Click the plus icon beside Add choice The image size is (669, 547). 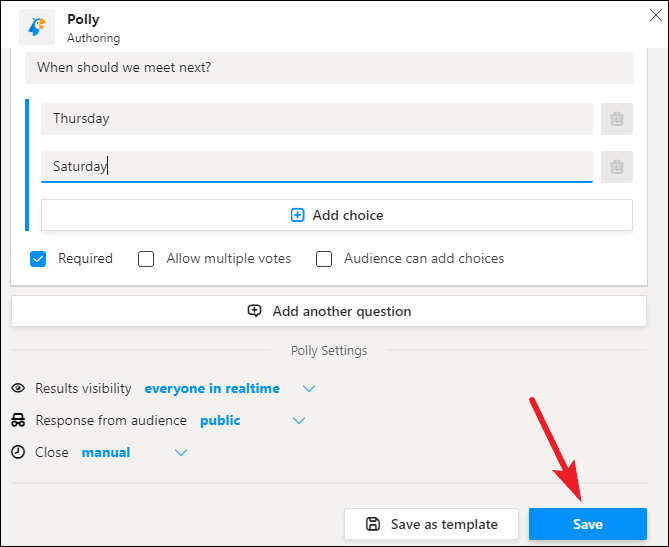[297, 215]
